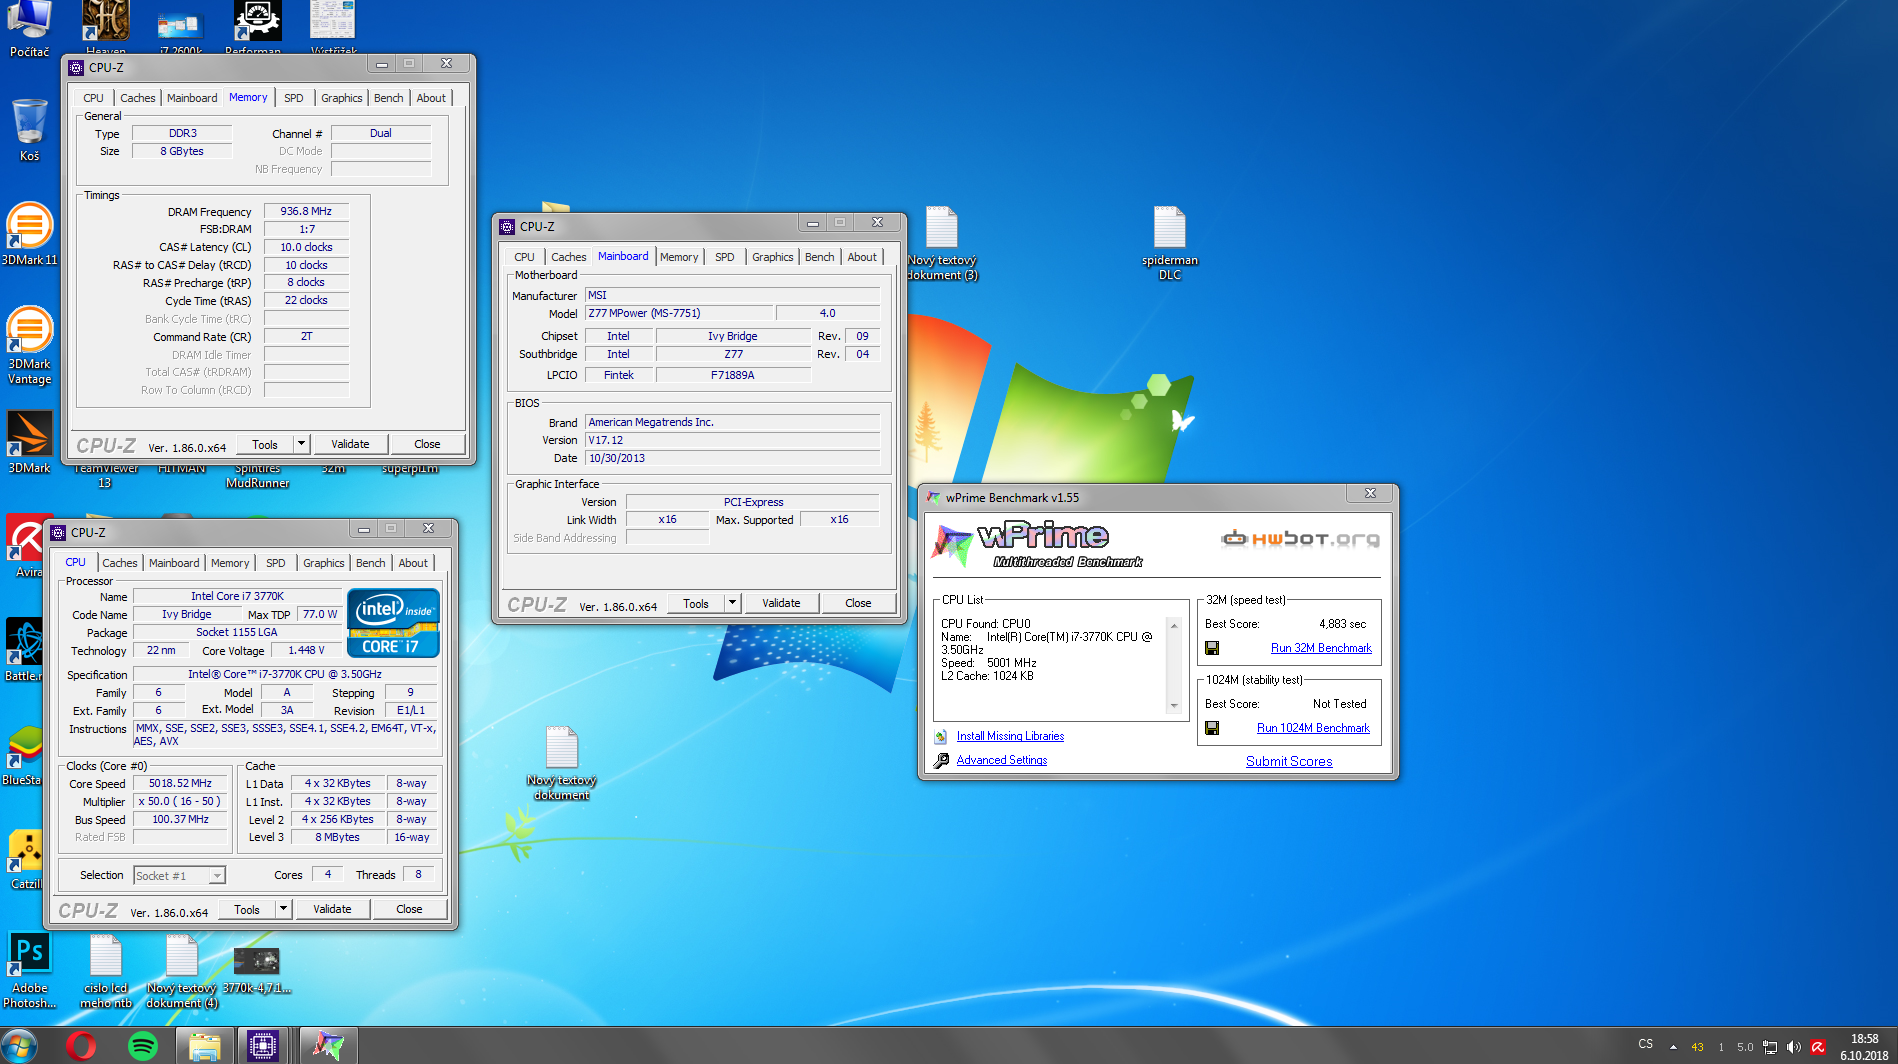Image resolution: width=1898 pixels, height=1064 pixels.
Task: Open Spotify from taskbar
Action: tap(143, 1046)
